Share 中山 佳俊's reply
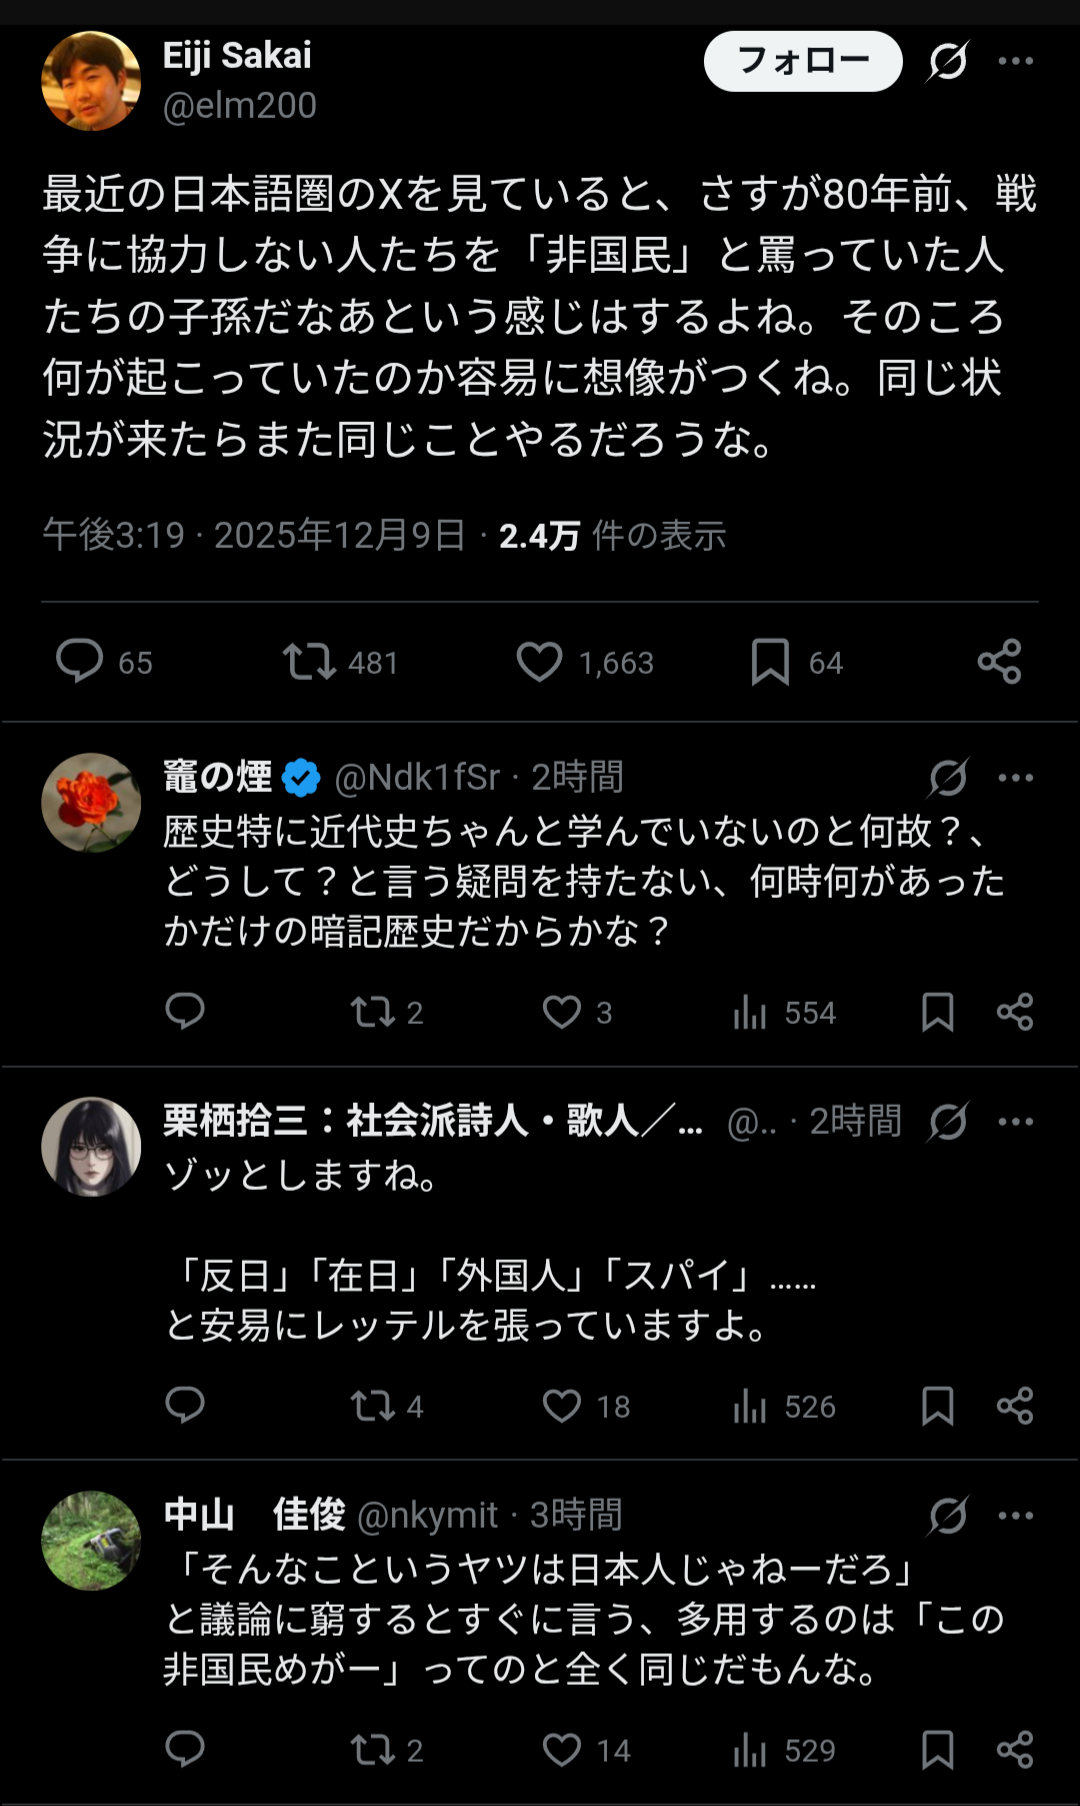1080x1806 pixels. coord(1015,1749)
